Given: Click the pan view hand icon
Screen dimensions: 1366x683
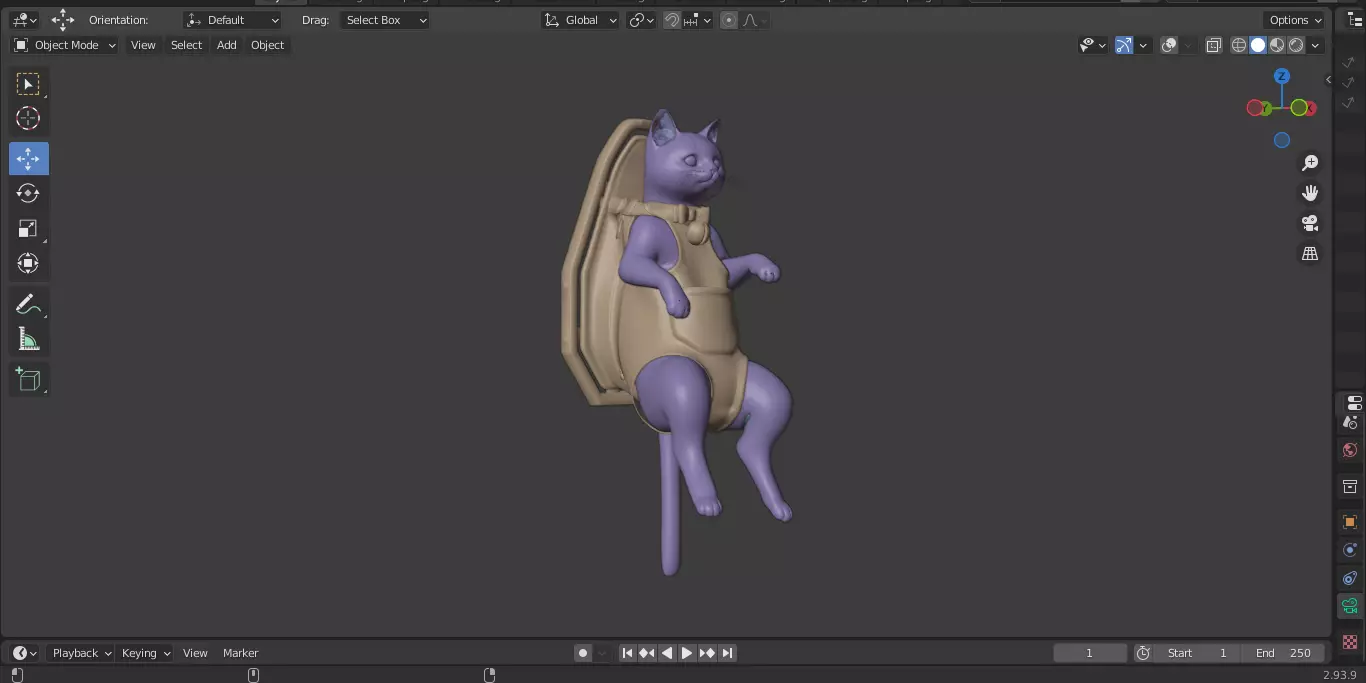Looking at the screenshot, I should click(x=1310, y=193).
